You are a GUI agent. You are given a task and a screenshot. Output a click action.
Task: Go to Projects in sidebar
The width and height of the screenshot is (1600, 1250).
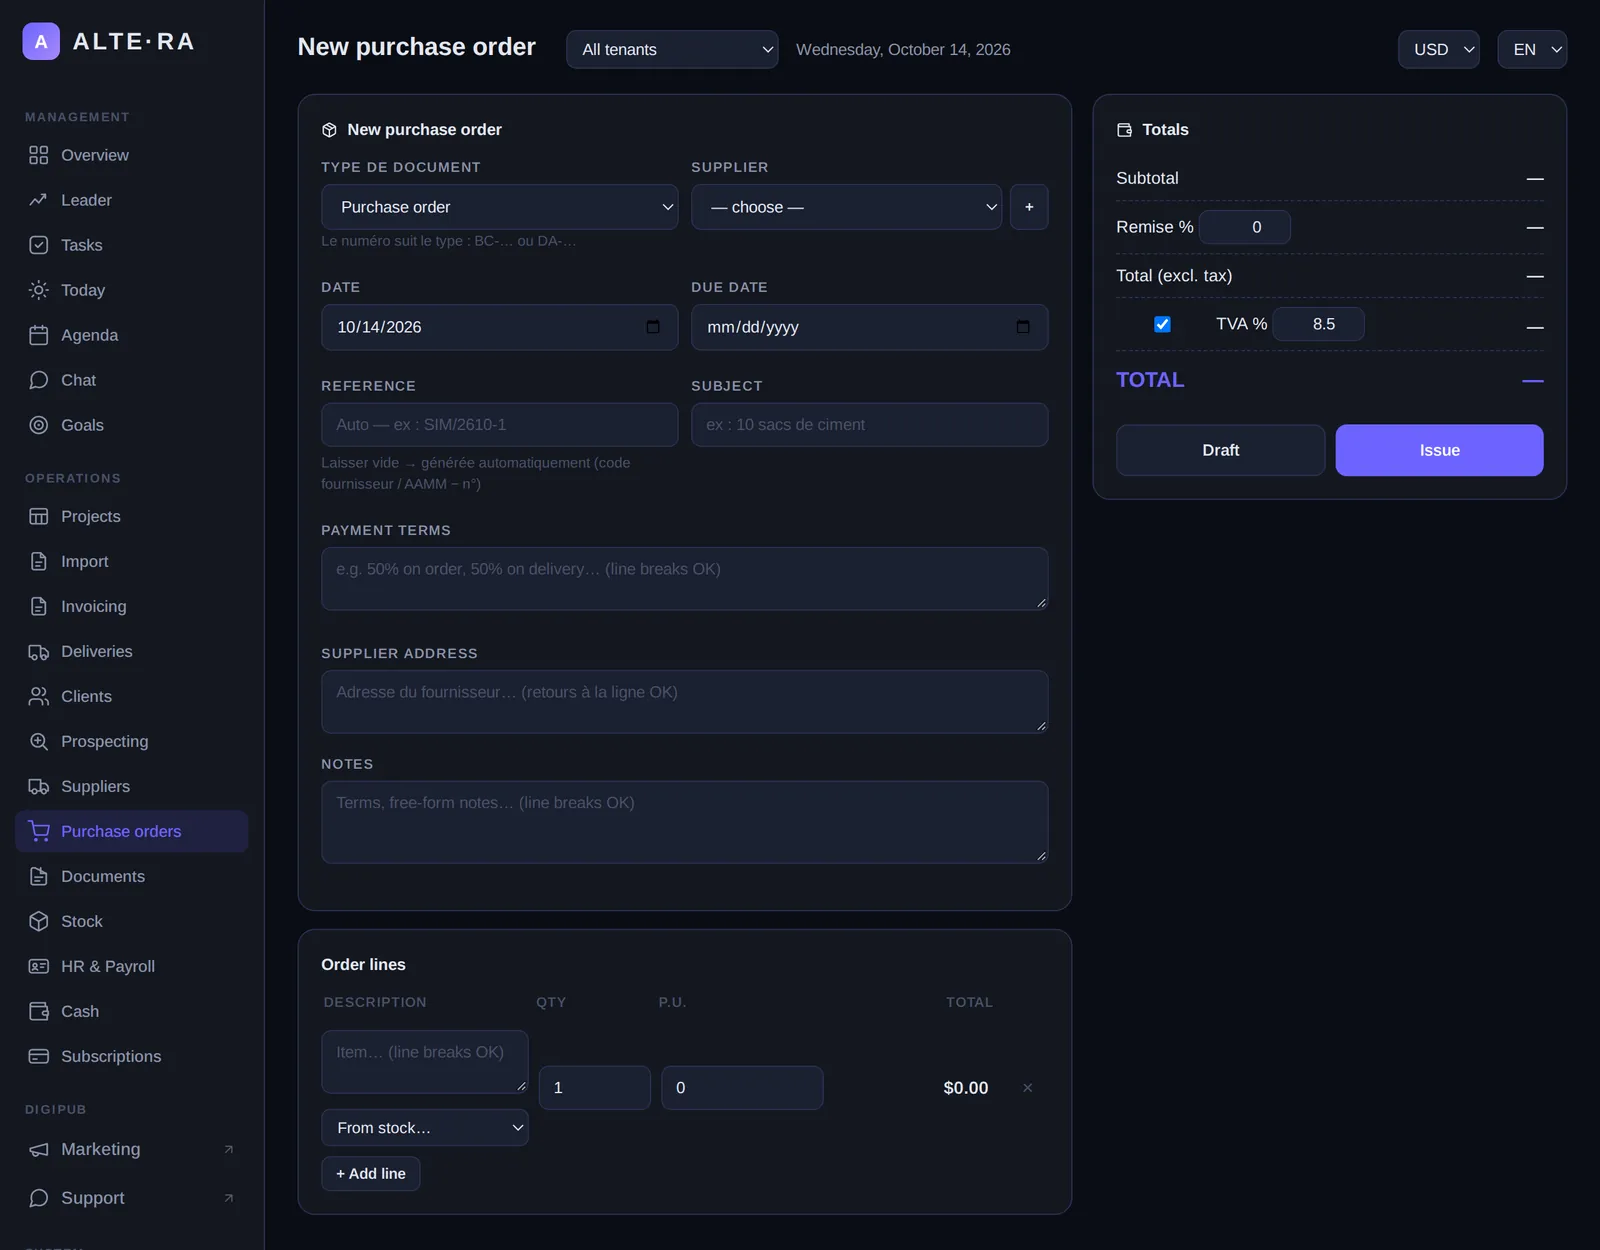pos(132,517)
